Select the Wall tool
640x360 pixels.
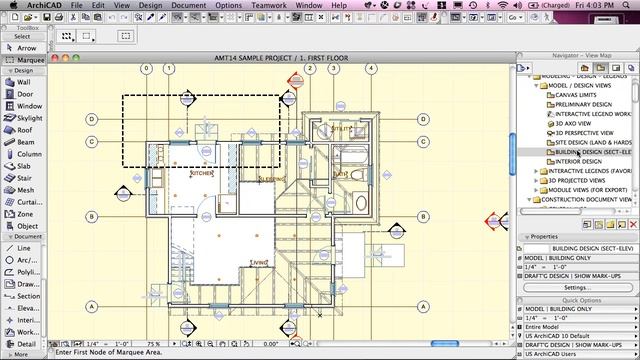tap(23, 82)
